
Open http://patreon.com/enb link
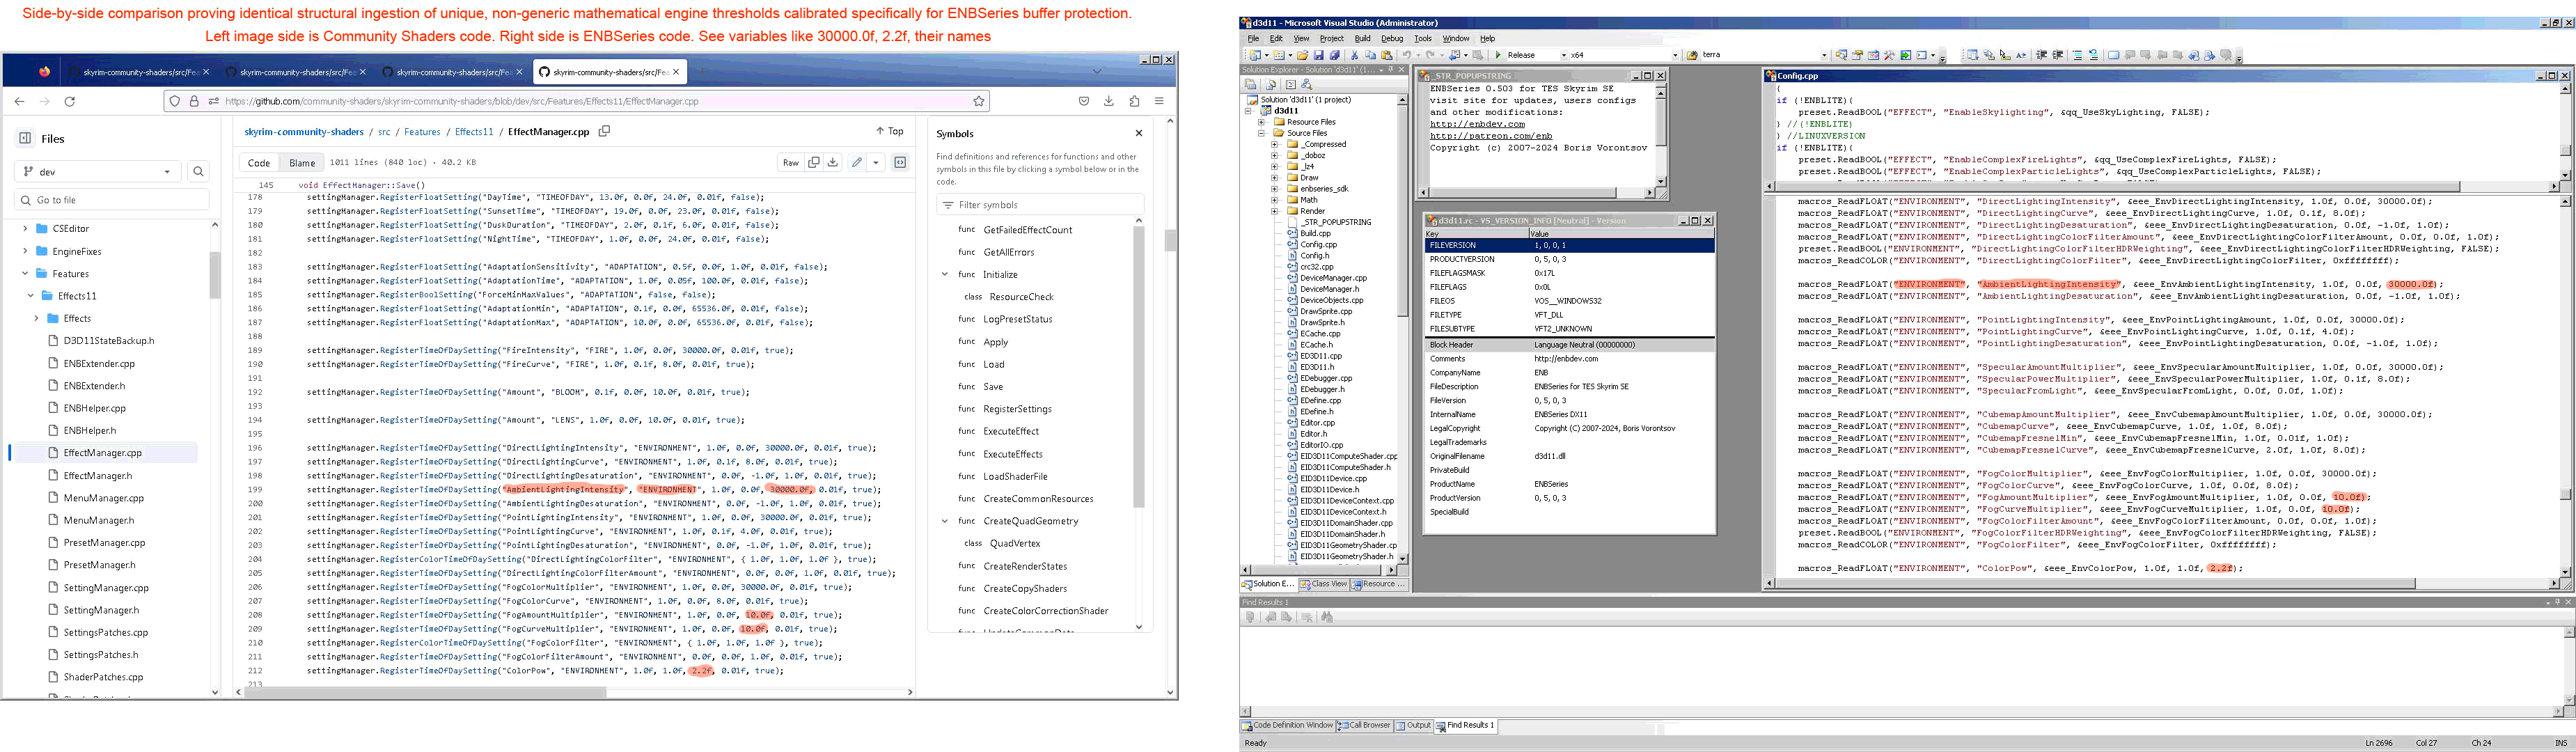1491,136
